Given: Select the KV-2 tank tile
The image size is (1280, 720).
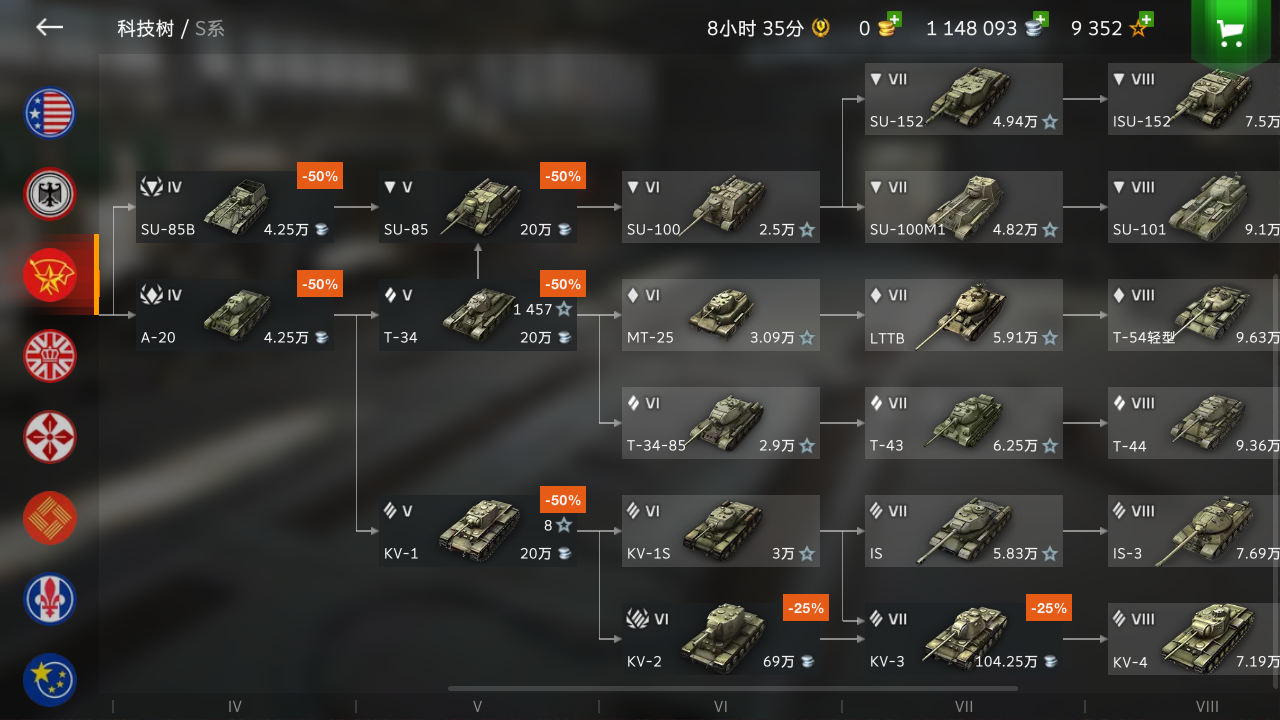Looking at the screenshot, I should (721, 639).
